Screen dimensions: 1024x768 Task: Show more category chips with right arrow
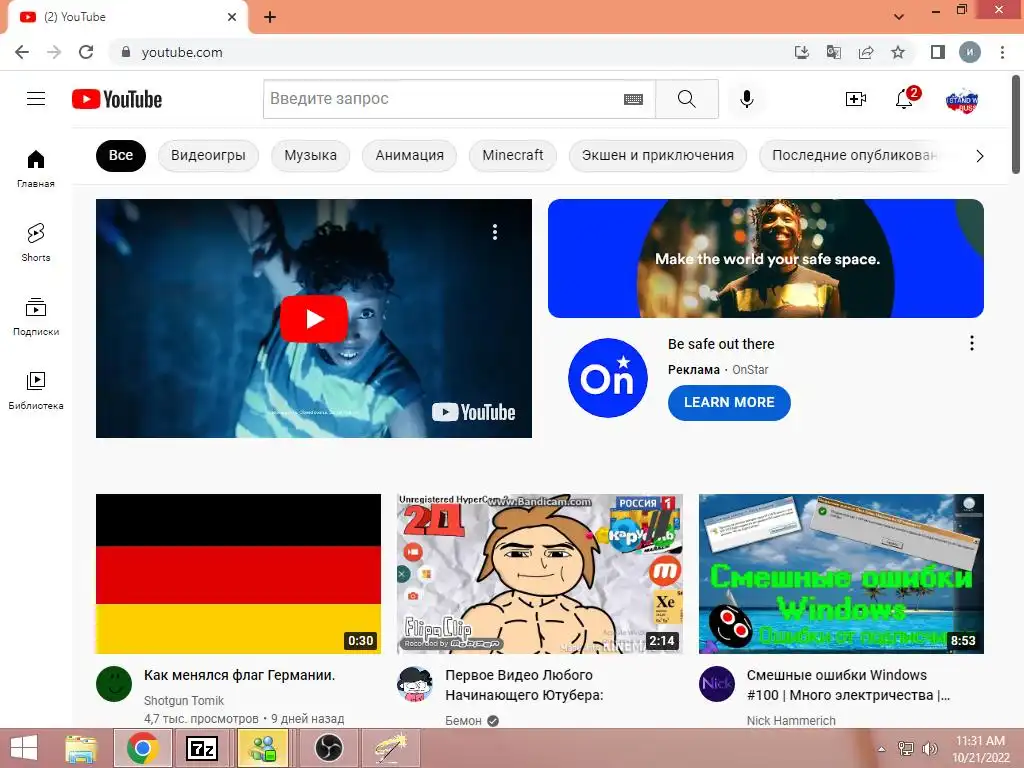980,156
